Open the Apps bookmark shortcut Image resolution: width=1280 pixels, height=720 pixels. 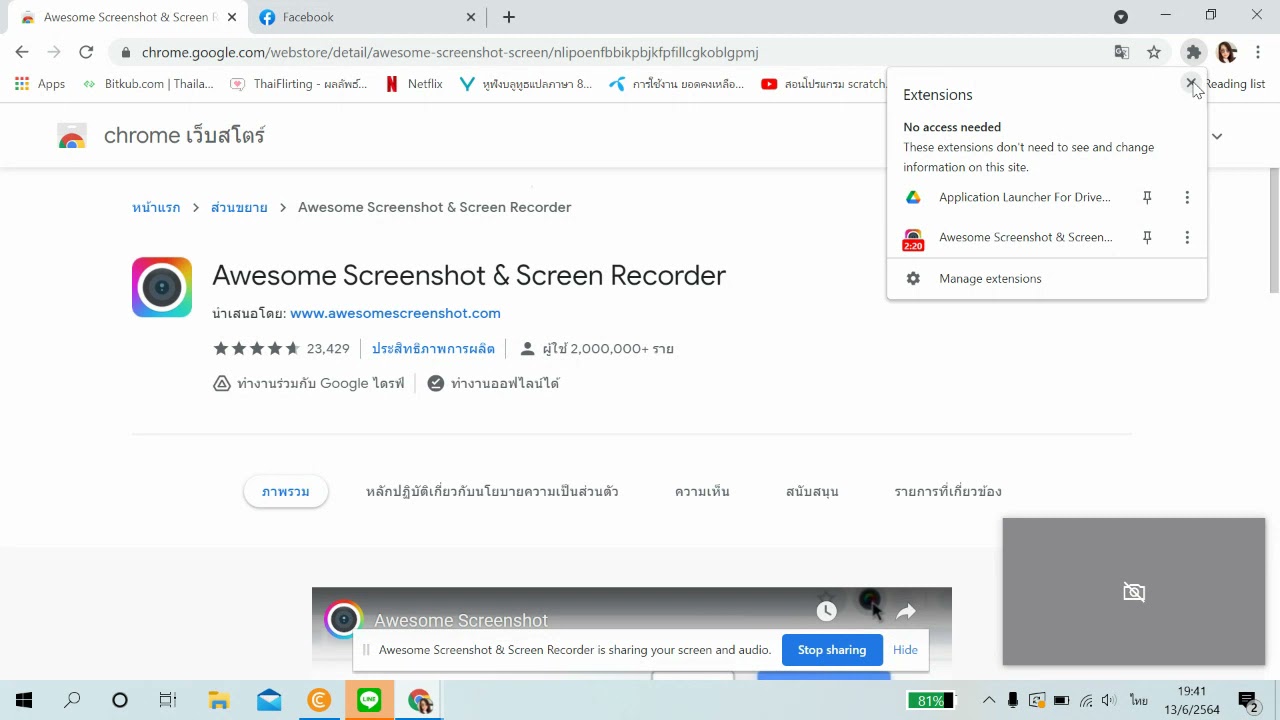(x=40, y=84)
